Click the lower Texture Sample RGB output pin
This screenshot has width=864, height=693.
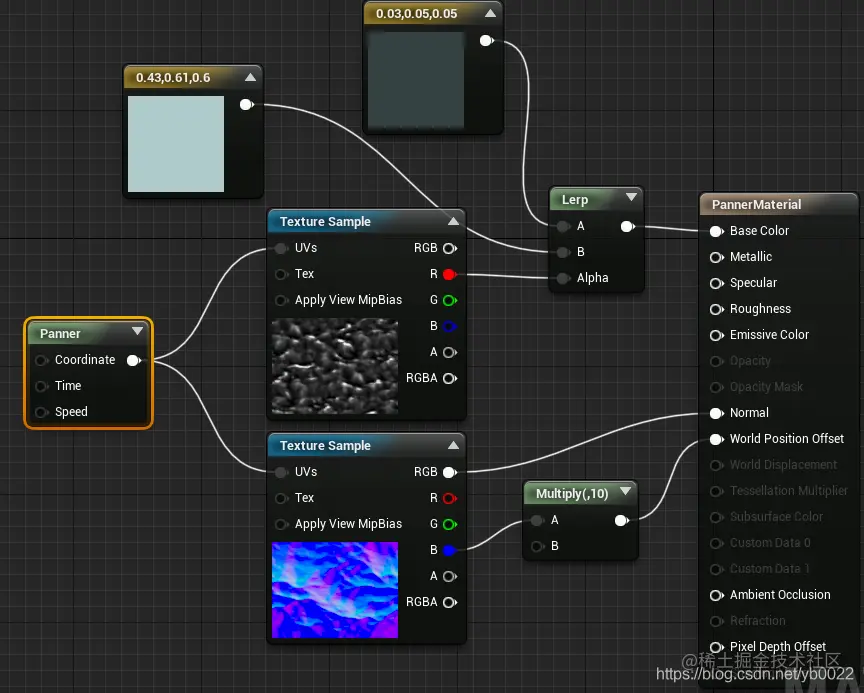tap(450, 472)
